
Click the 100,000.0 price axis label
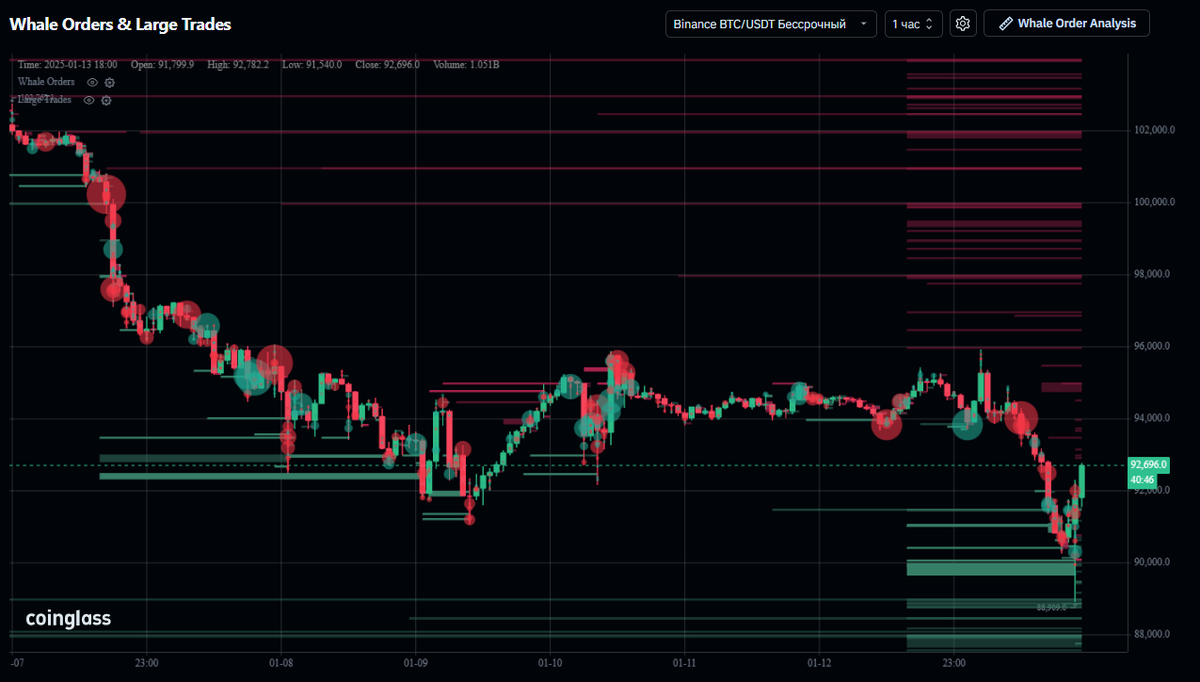1152,202
